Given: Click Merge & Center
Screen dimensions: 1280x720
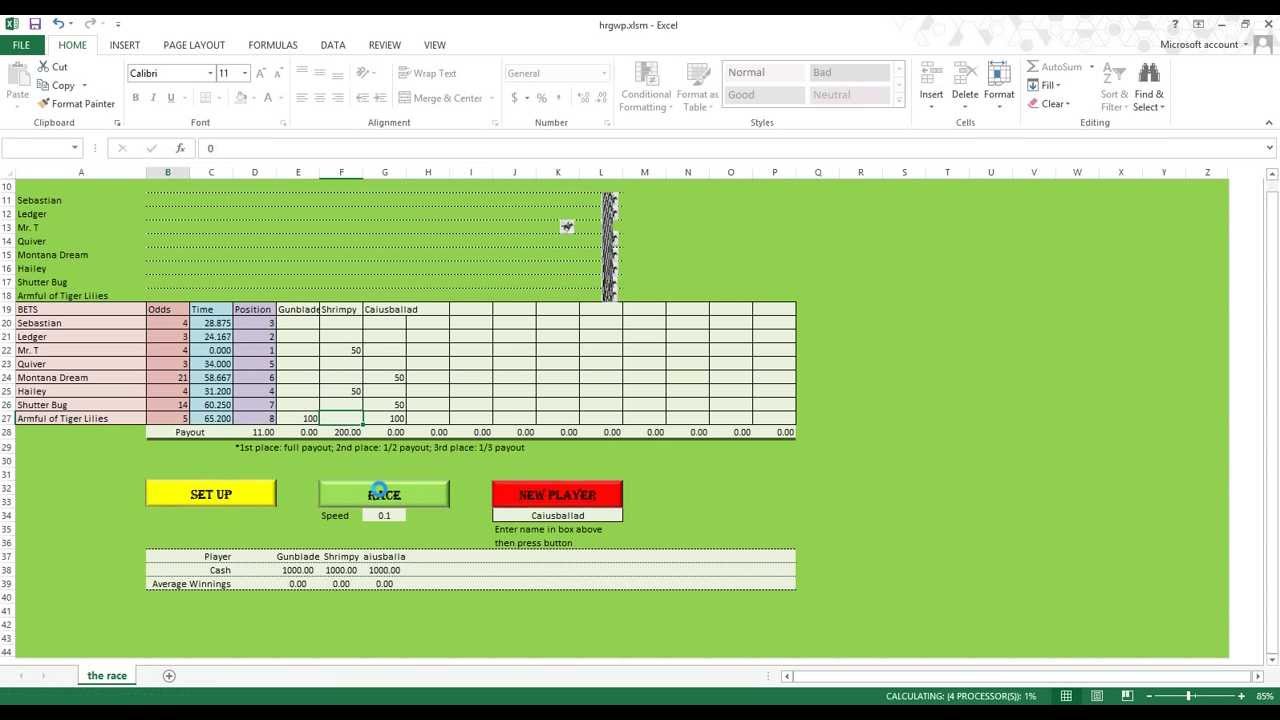Looking at the screenshot, I should pos(440,98).
